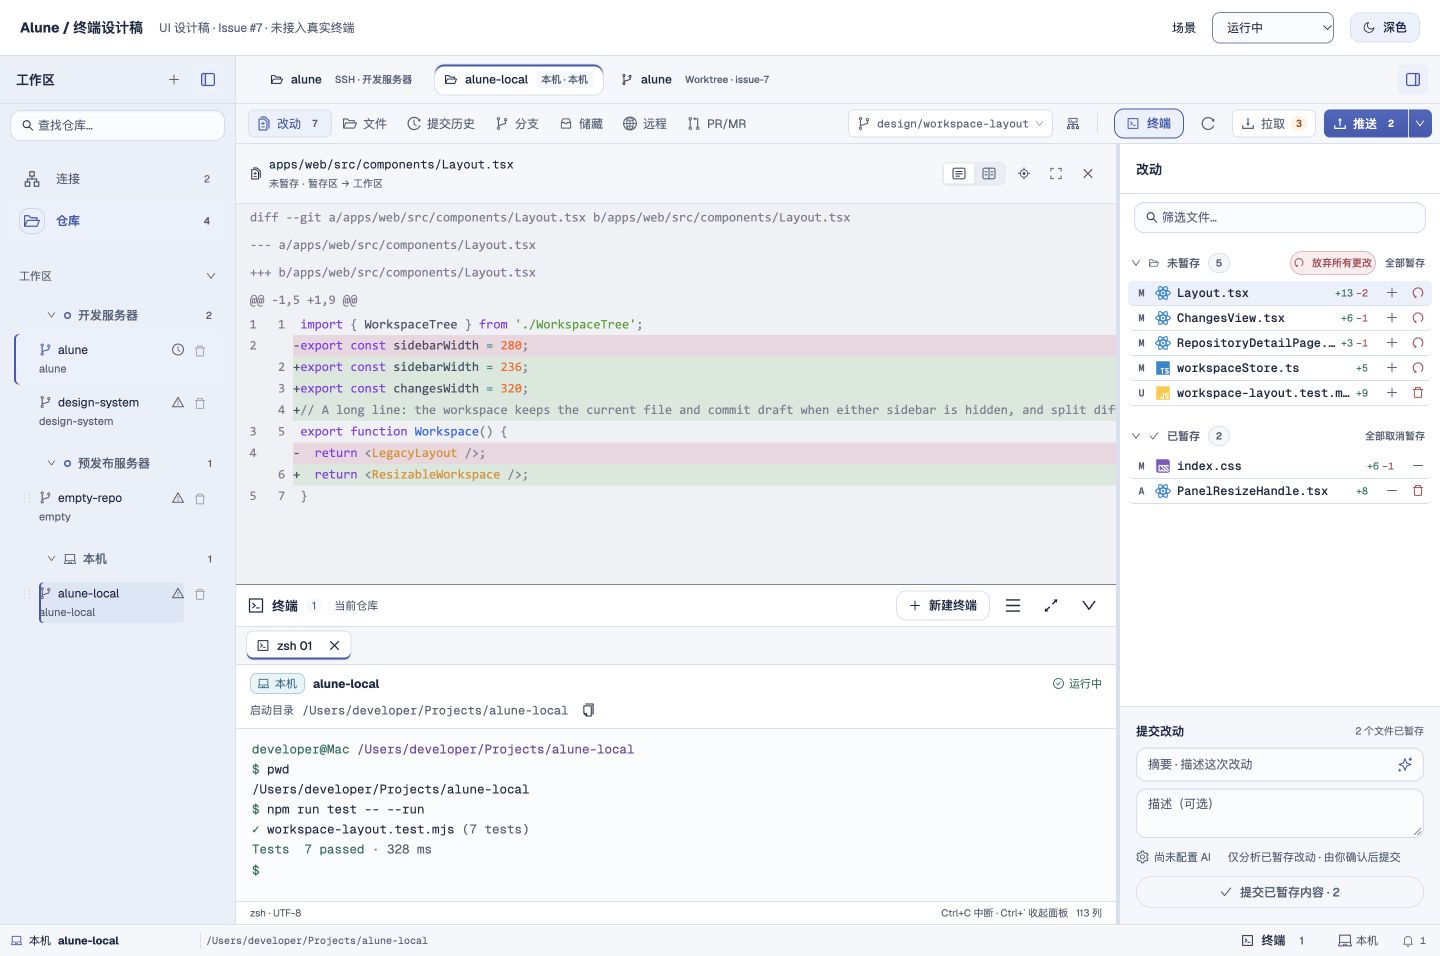The height and width of the screenshot is (956, 1440).
Task: Locate file with crosshair icon in diff header
Action: click(1024, 174)
